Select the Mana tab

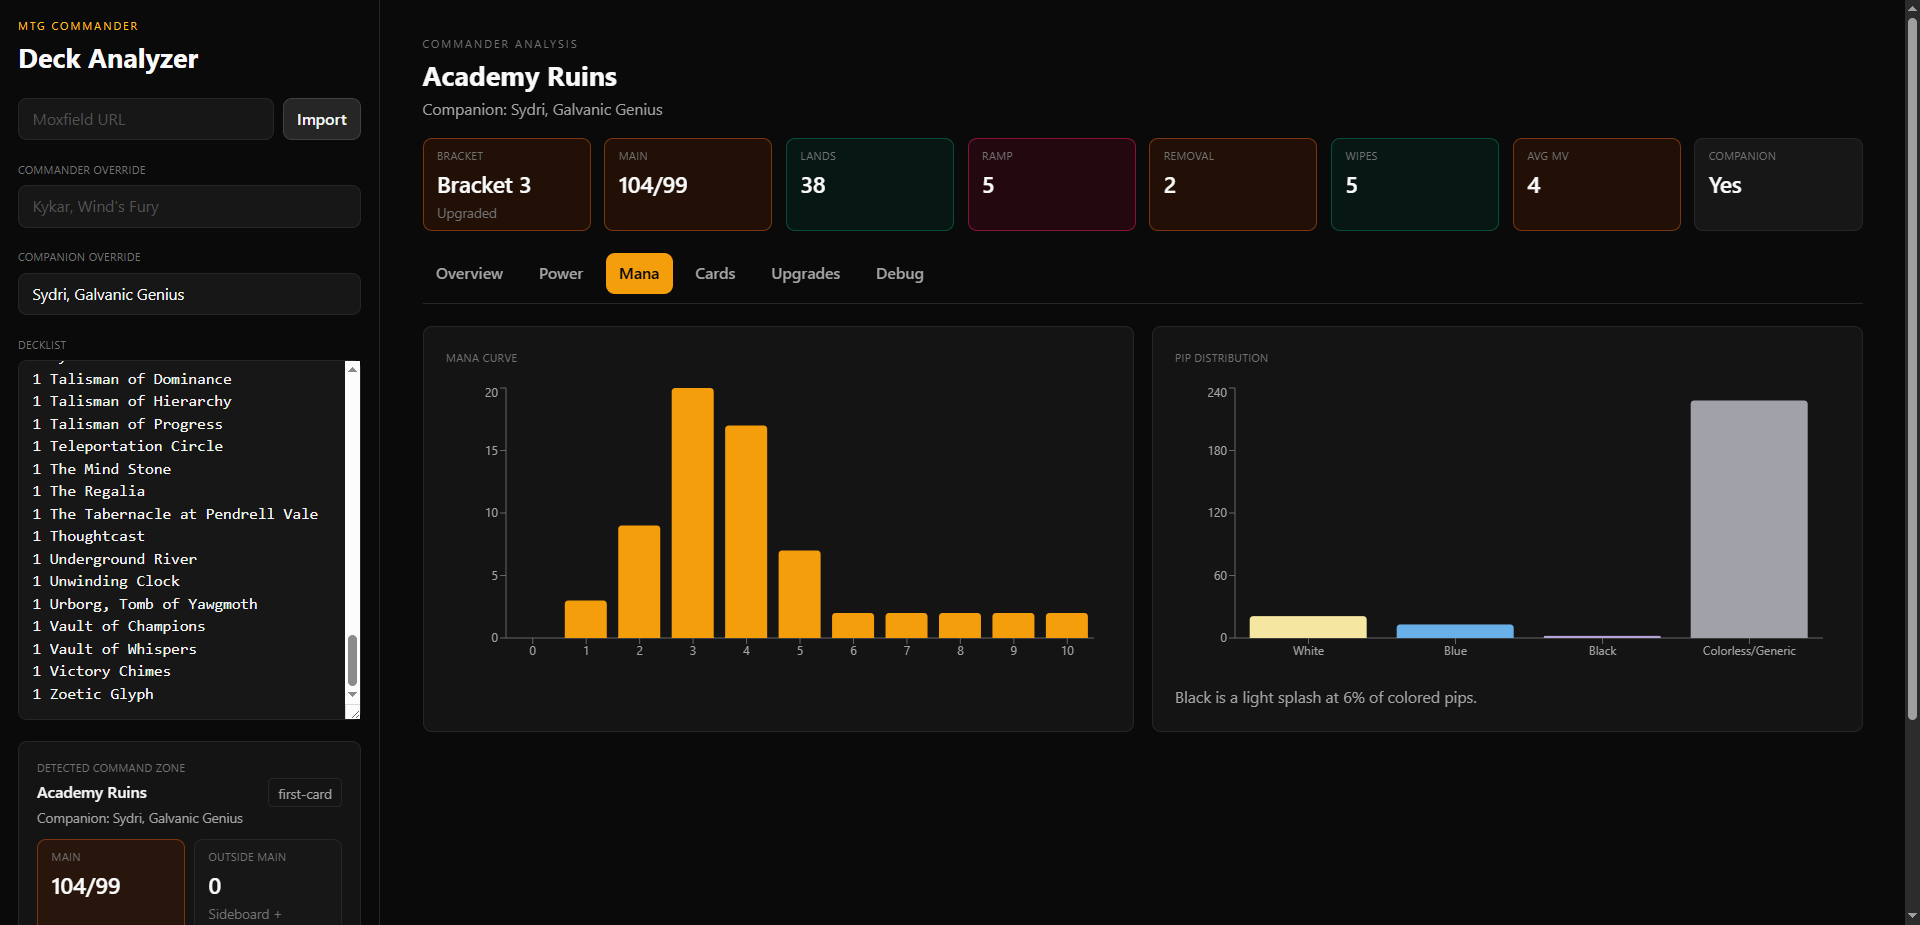click(639, 273)
